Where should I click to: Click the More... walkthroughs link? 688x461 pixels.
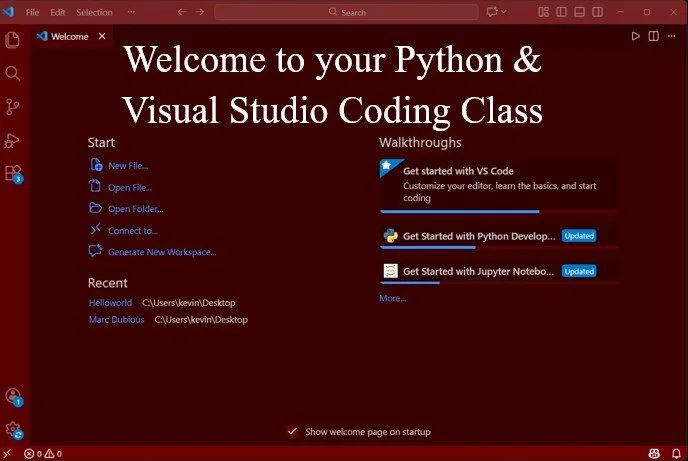tap(393, 298)
